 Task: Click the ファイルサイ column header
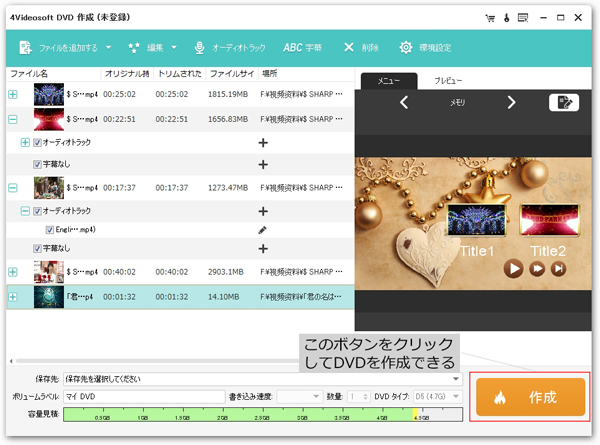[x=232, y=73]
